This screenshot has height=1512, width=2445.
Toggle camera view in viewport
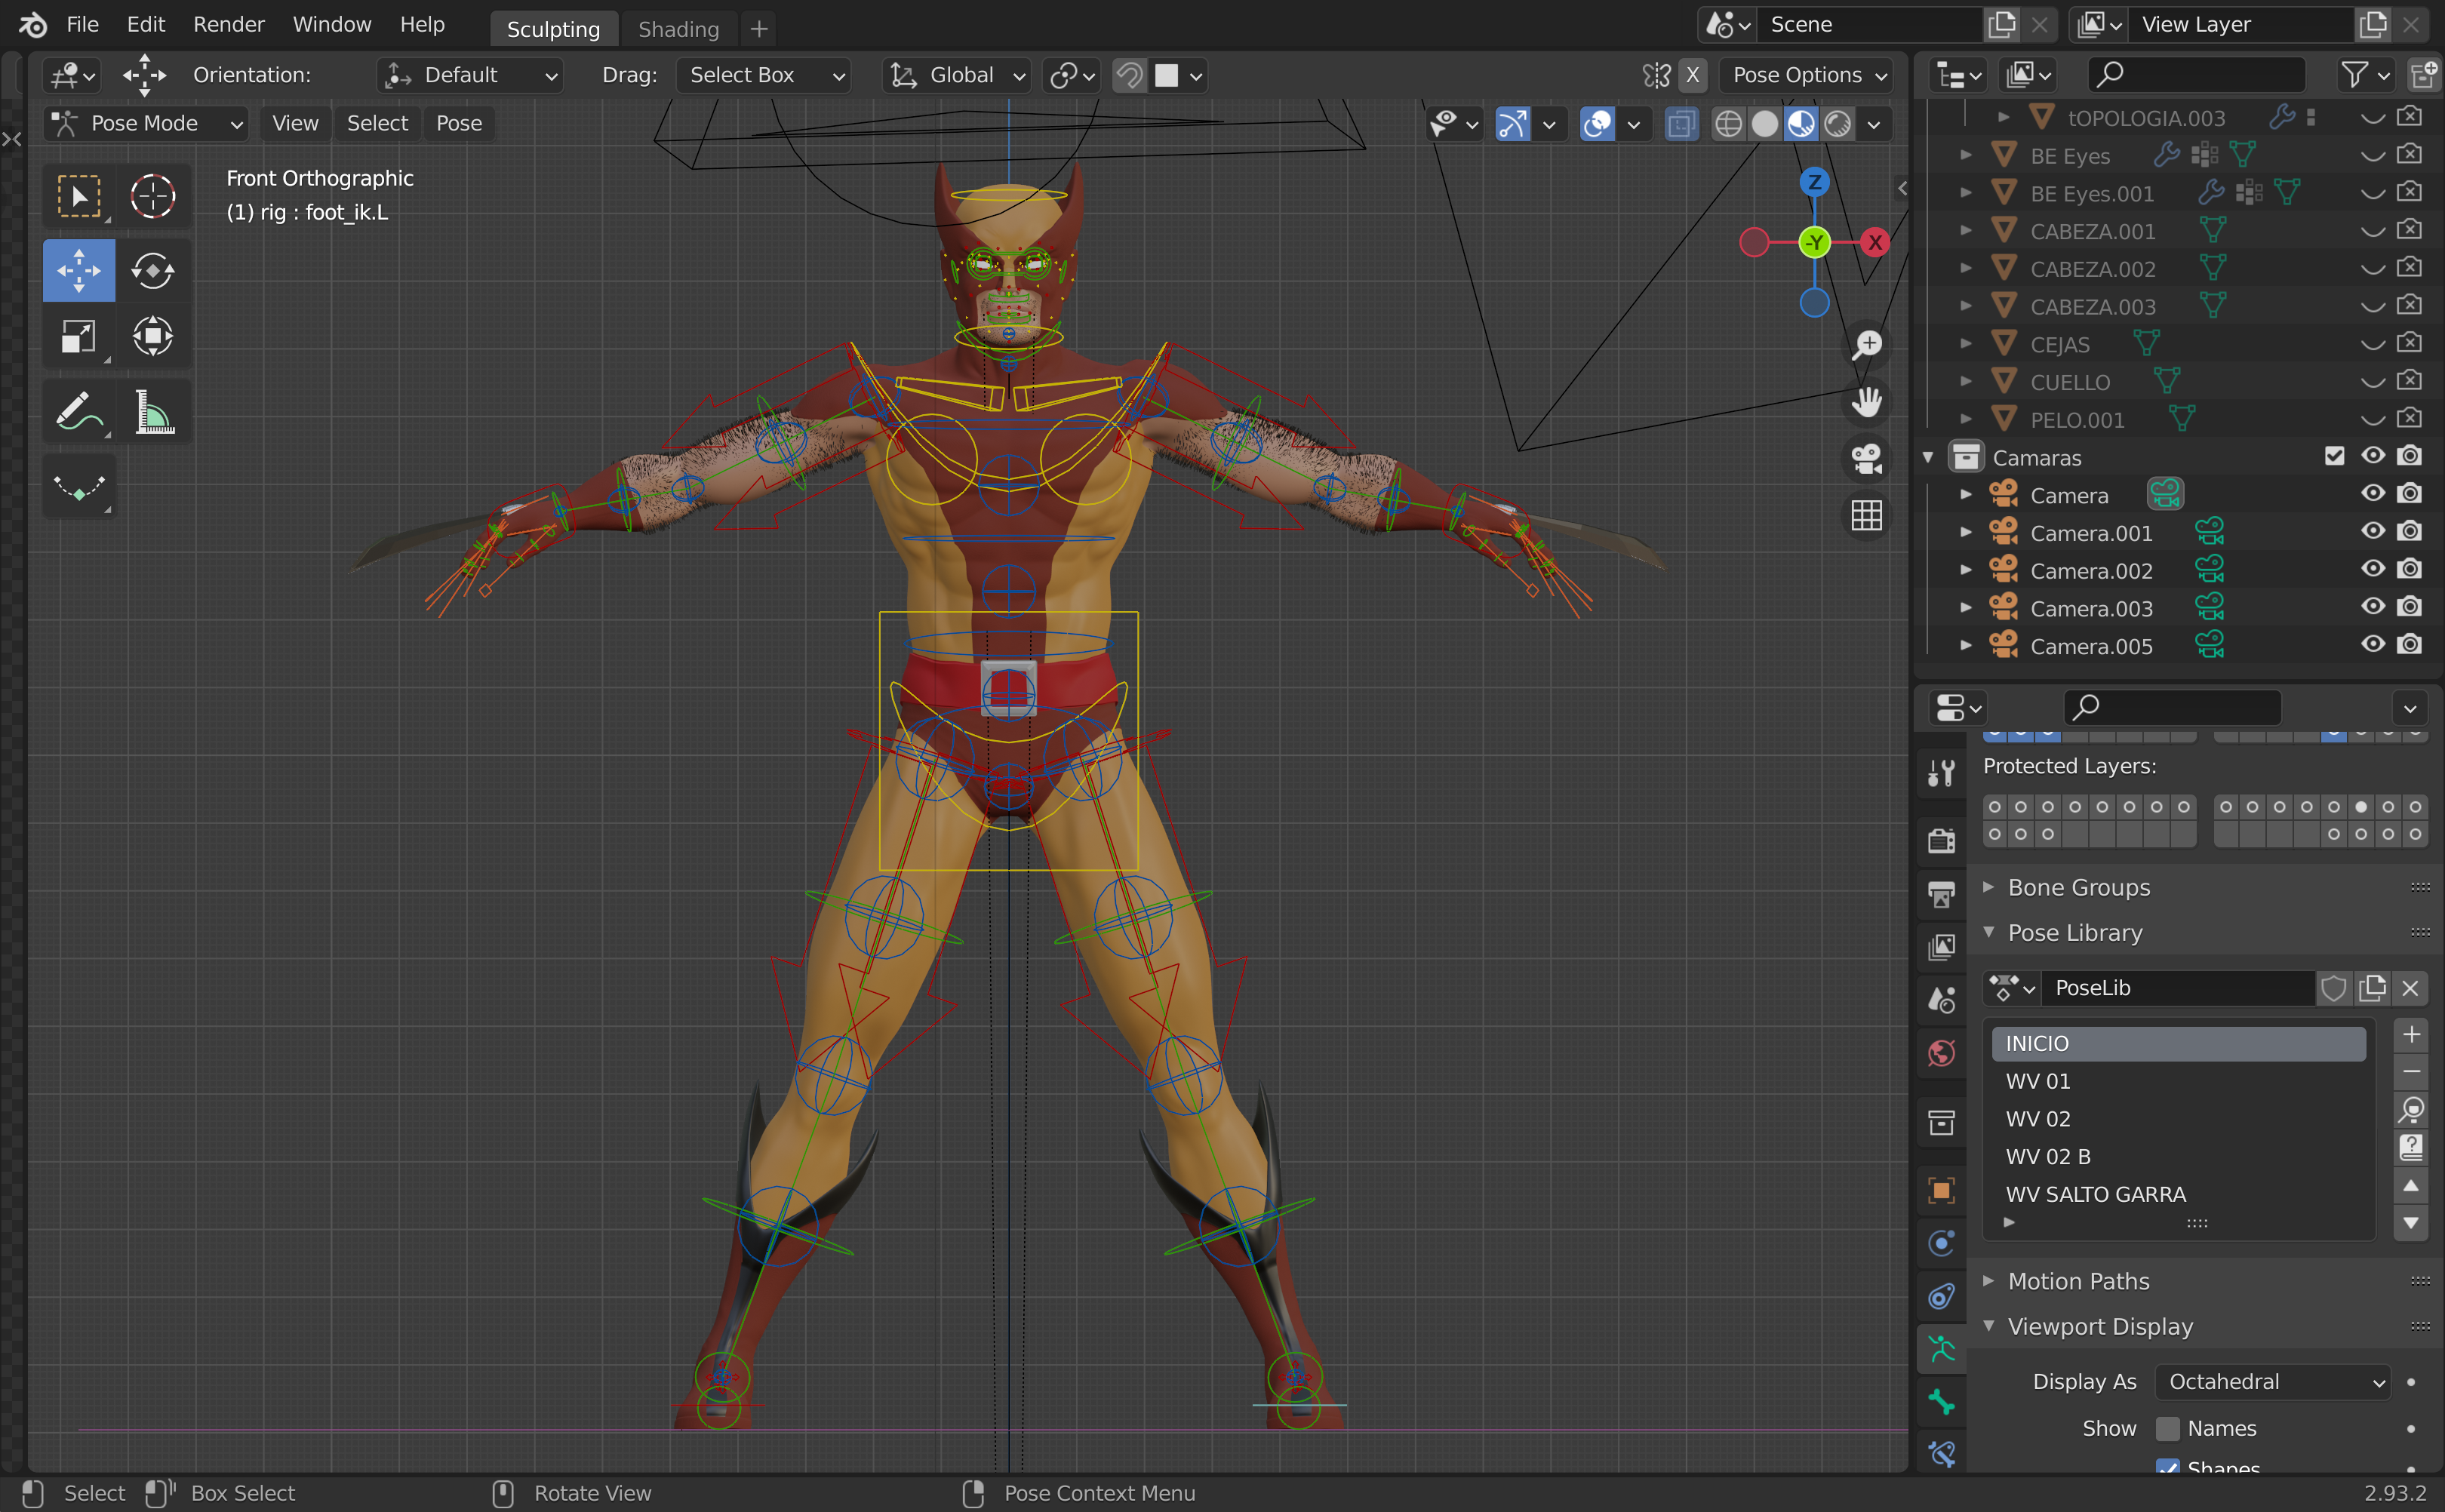pos(1866,459)
